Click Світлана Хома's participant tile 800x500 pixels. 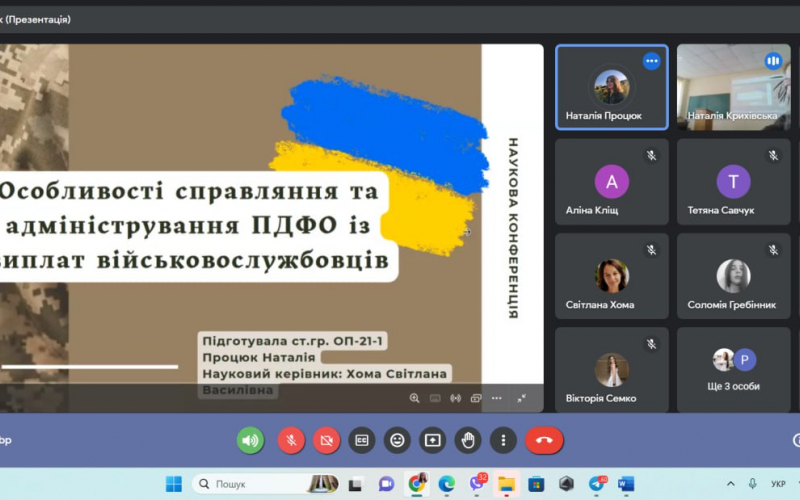pos(611,276)
